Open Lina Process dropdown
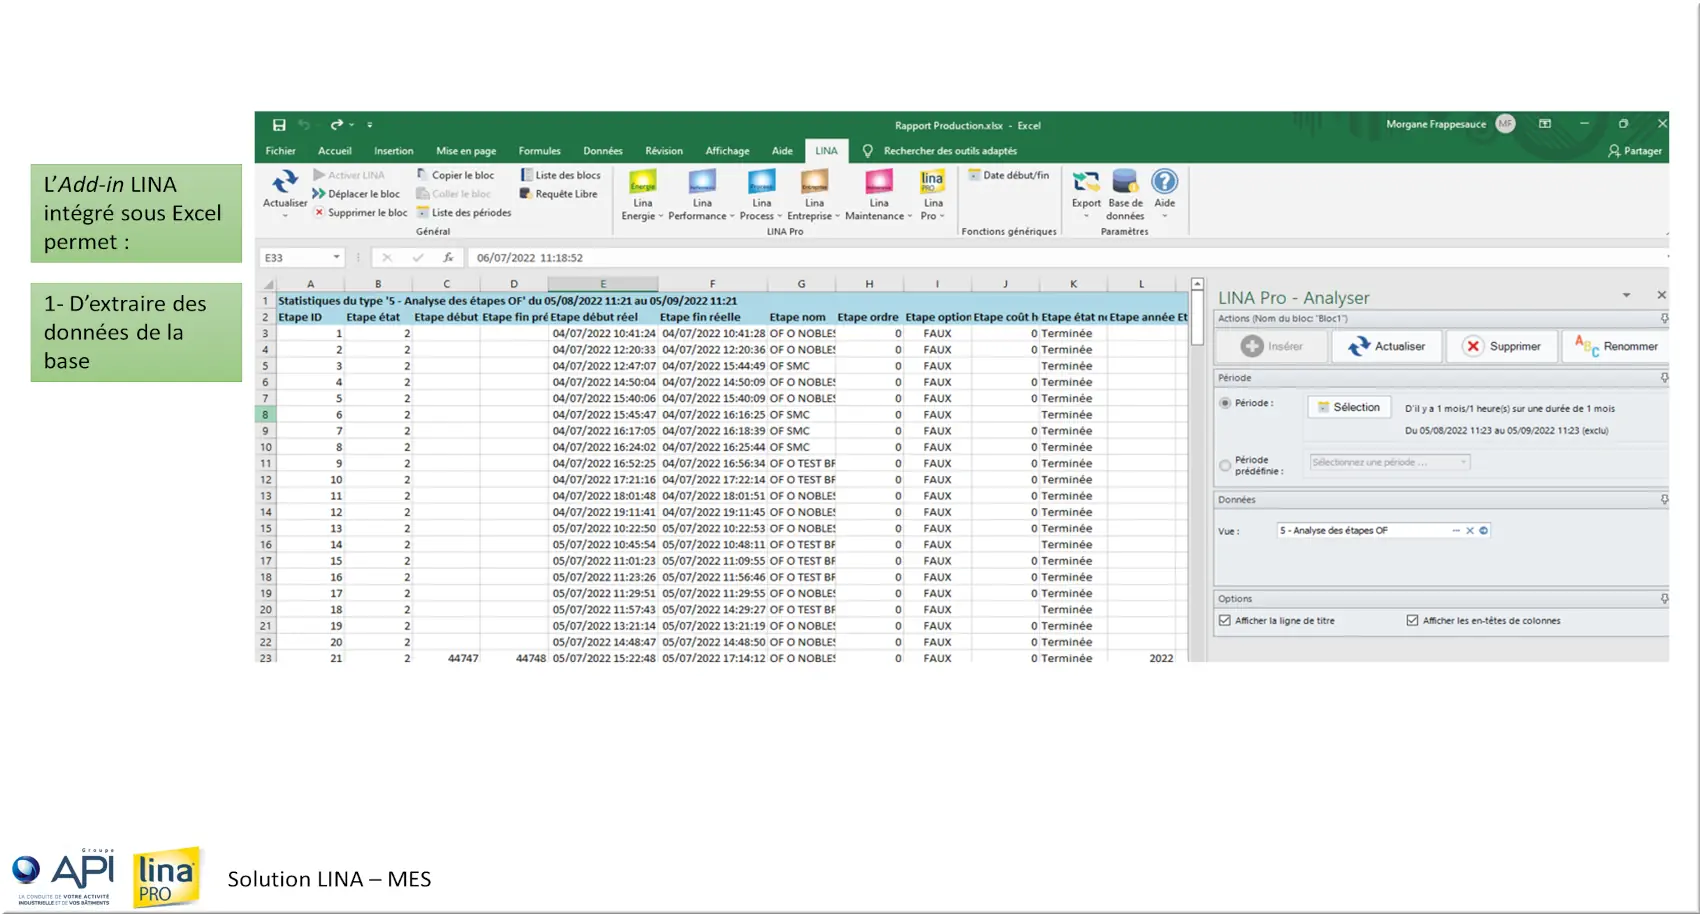Screen dimensions: 1700x914 [761, 195]
